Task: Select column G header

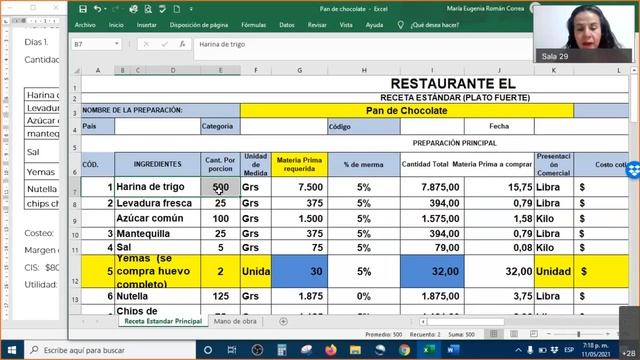Action: pos(300,70)
